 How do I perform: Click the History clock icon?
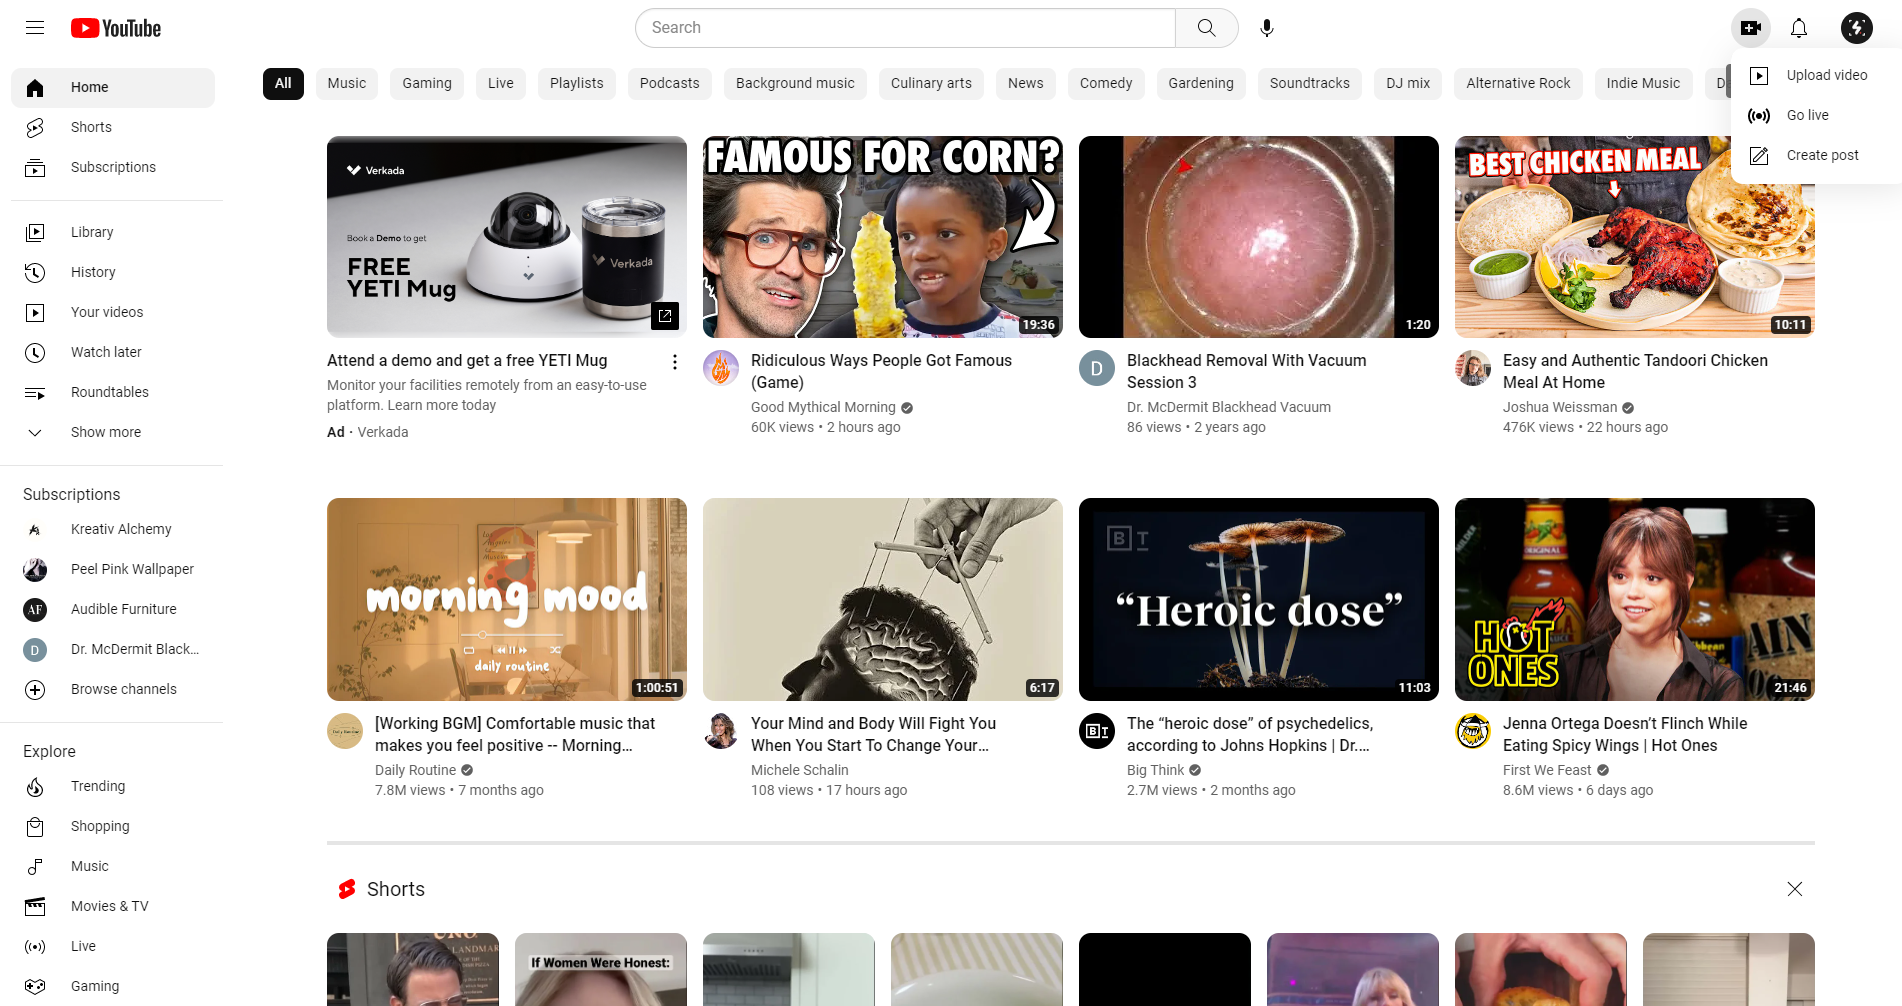35,273
